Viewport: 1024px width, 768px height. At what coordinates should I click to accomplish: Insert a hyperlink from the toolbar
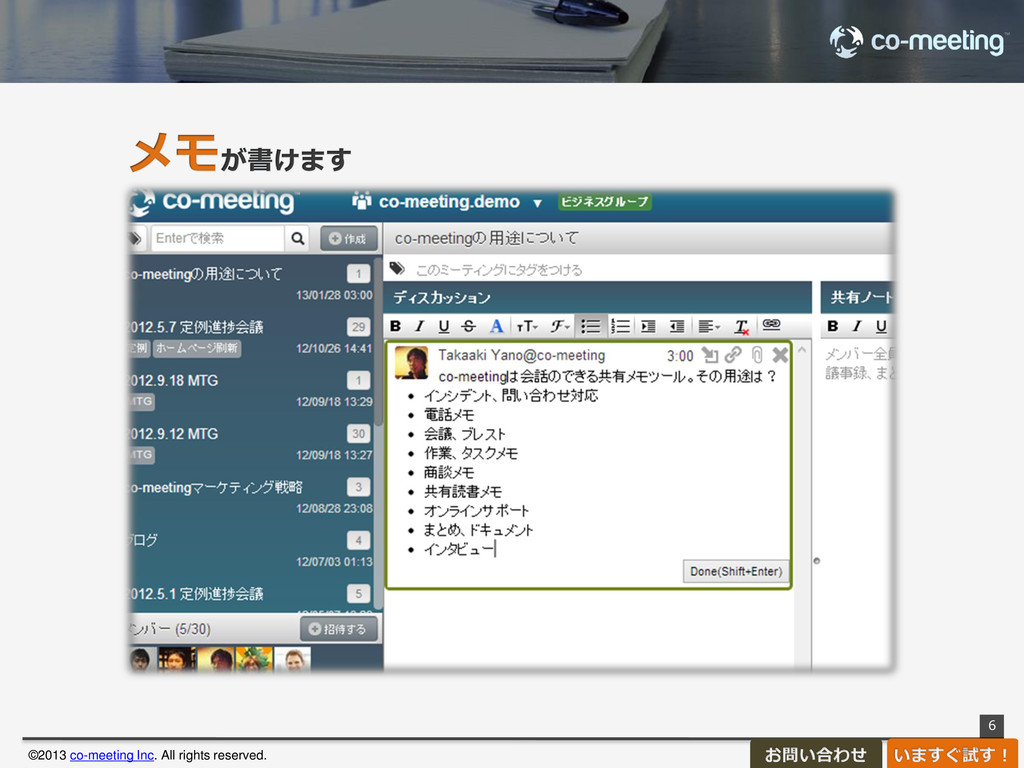tap(771, 324)
